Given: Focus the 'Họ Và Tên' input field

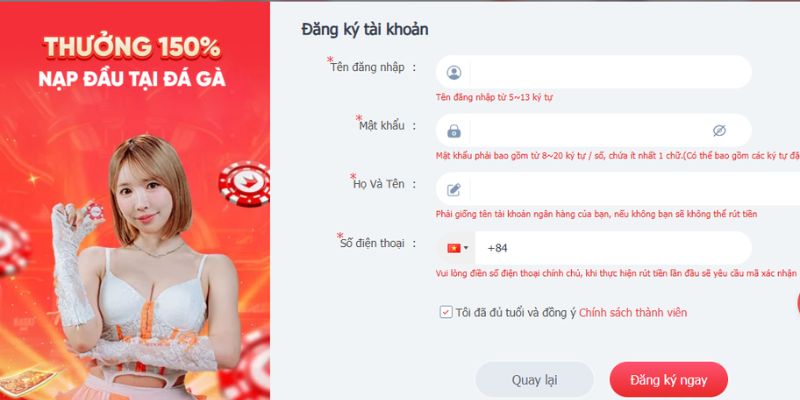Looking at the screenshot, I should point(618,189).
